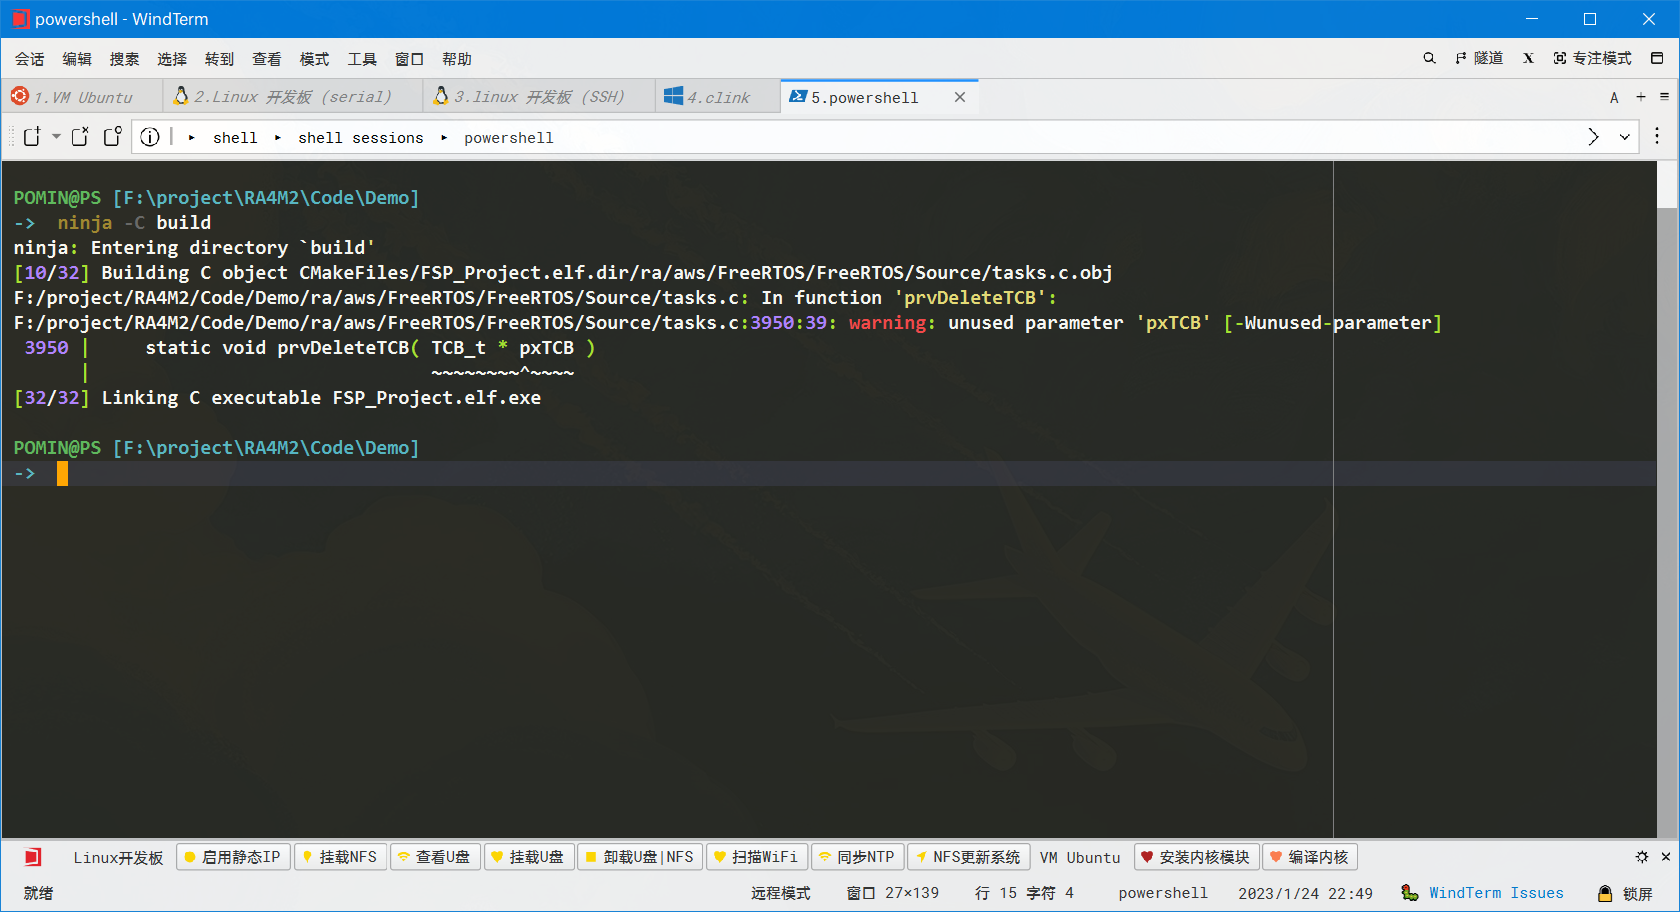The height and width of the screenshot is (912, 1680).
Task: Run the NFS更新系统 quick command
Action: pyautogui.click(x=968, y=857)
